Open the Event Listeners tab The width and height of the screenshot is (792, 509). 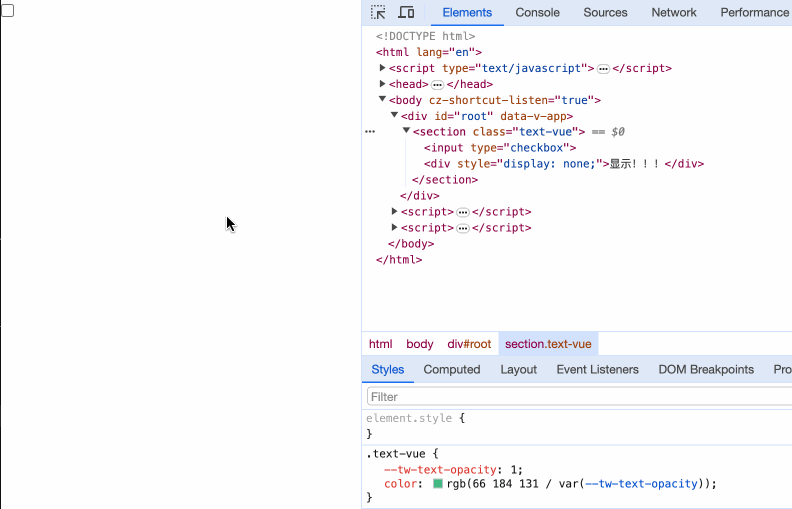[x=597, y=370]
